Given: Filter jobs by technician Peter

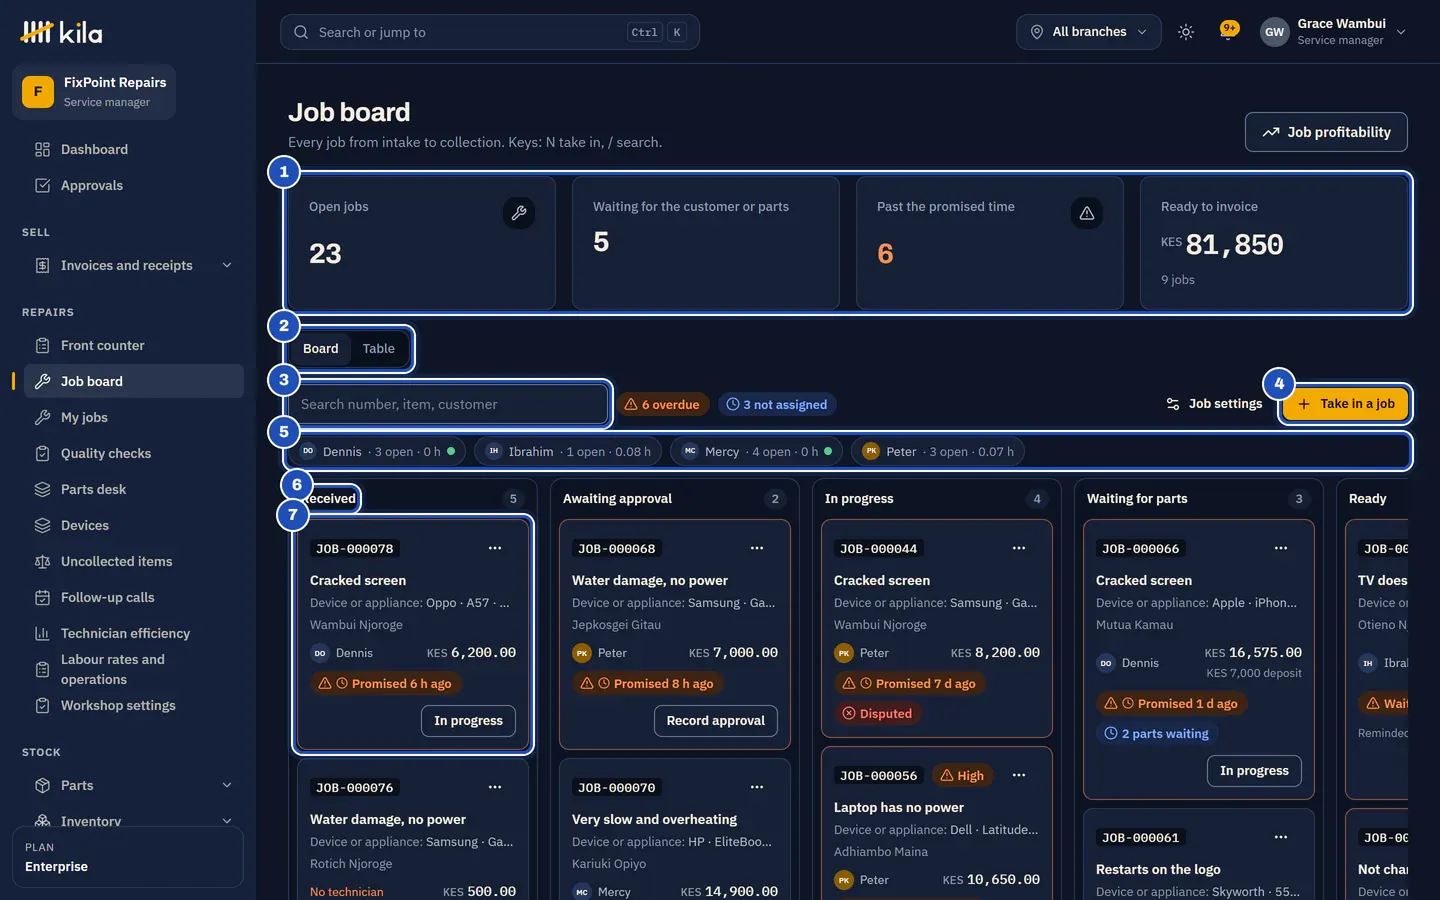Looking at the screenshot, I should pyautogui.click(x=938, y=452).
